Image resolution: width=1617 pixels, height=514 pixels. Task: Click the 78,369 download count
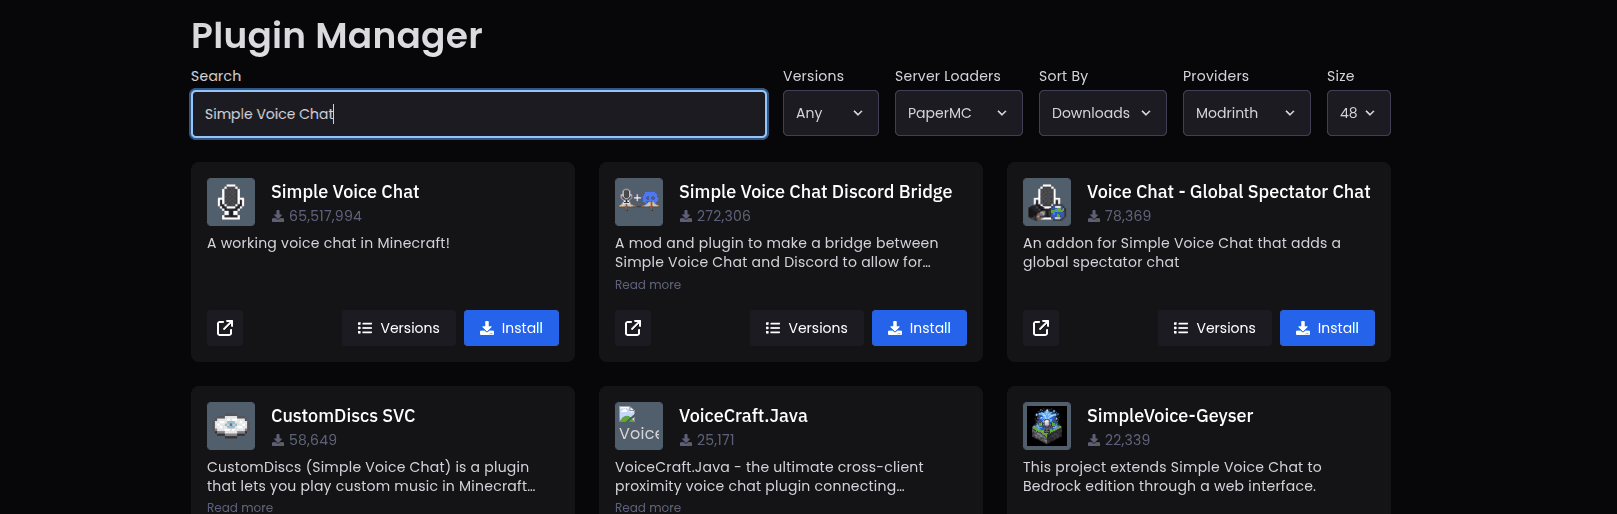pos(1128,216)
